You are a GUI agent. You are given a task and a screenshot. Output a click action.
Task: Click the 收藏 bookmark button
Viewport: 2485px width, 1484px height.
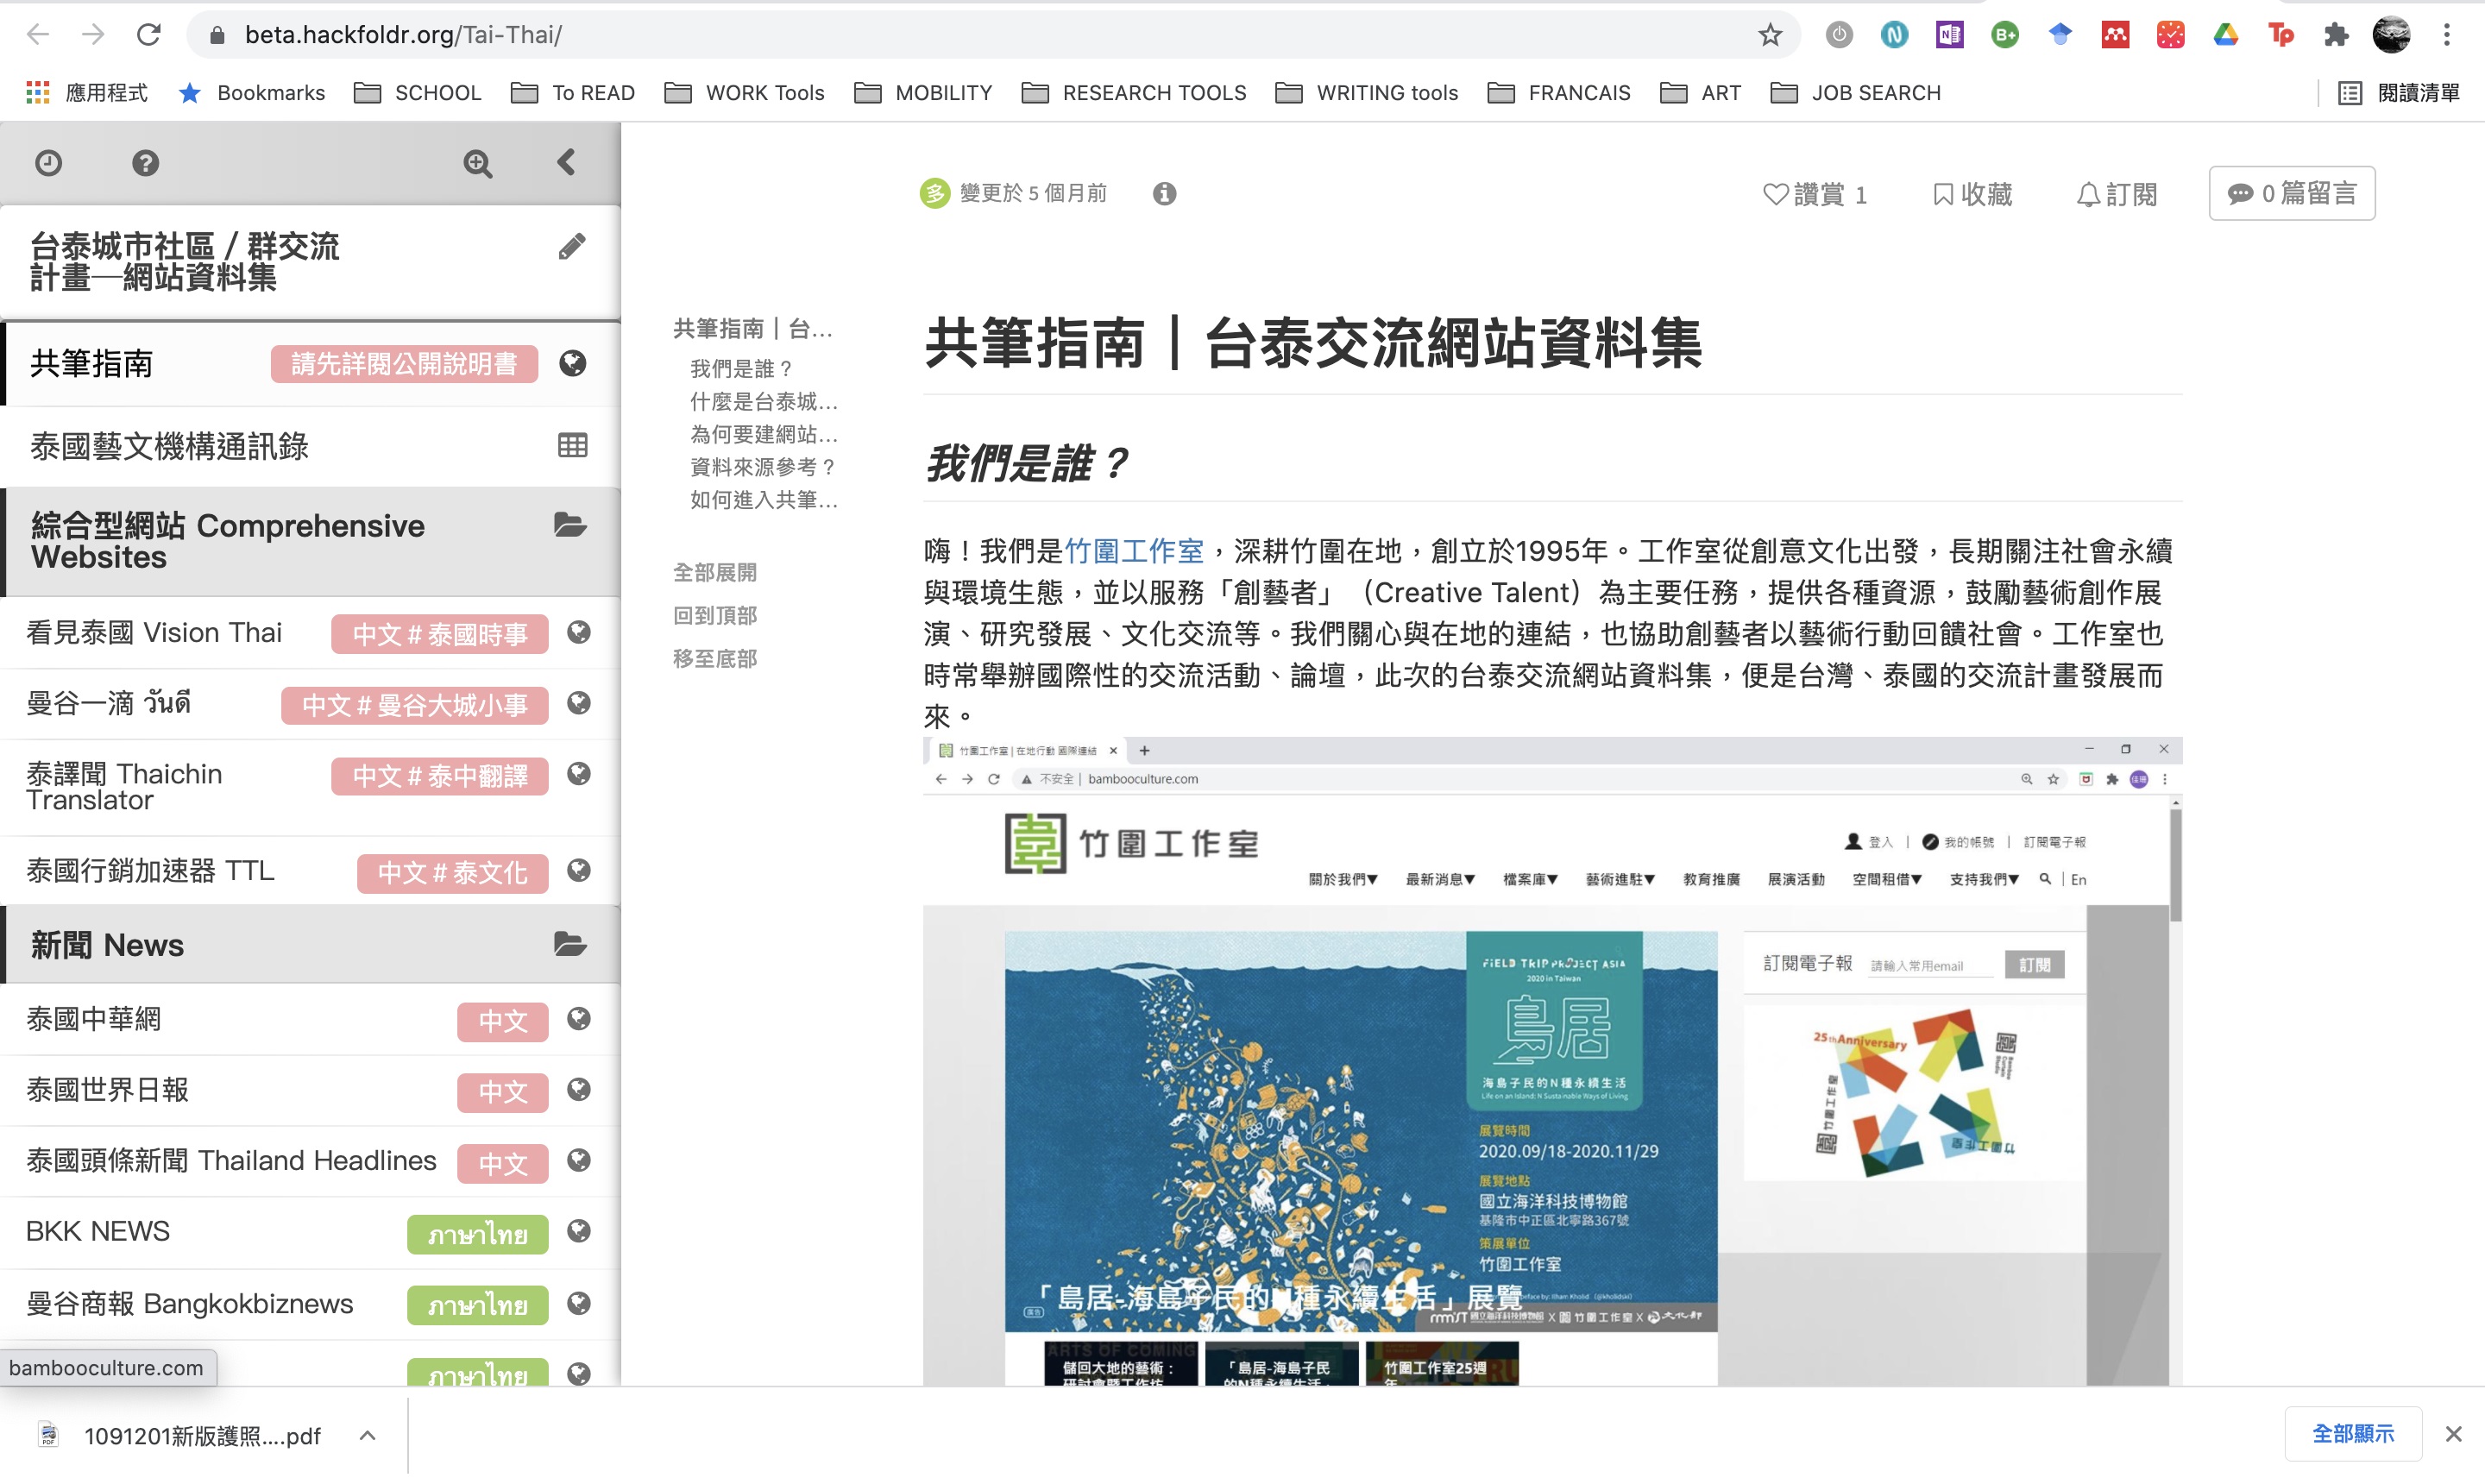tap(1972, 194)
